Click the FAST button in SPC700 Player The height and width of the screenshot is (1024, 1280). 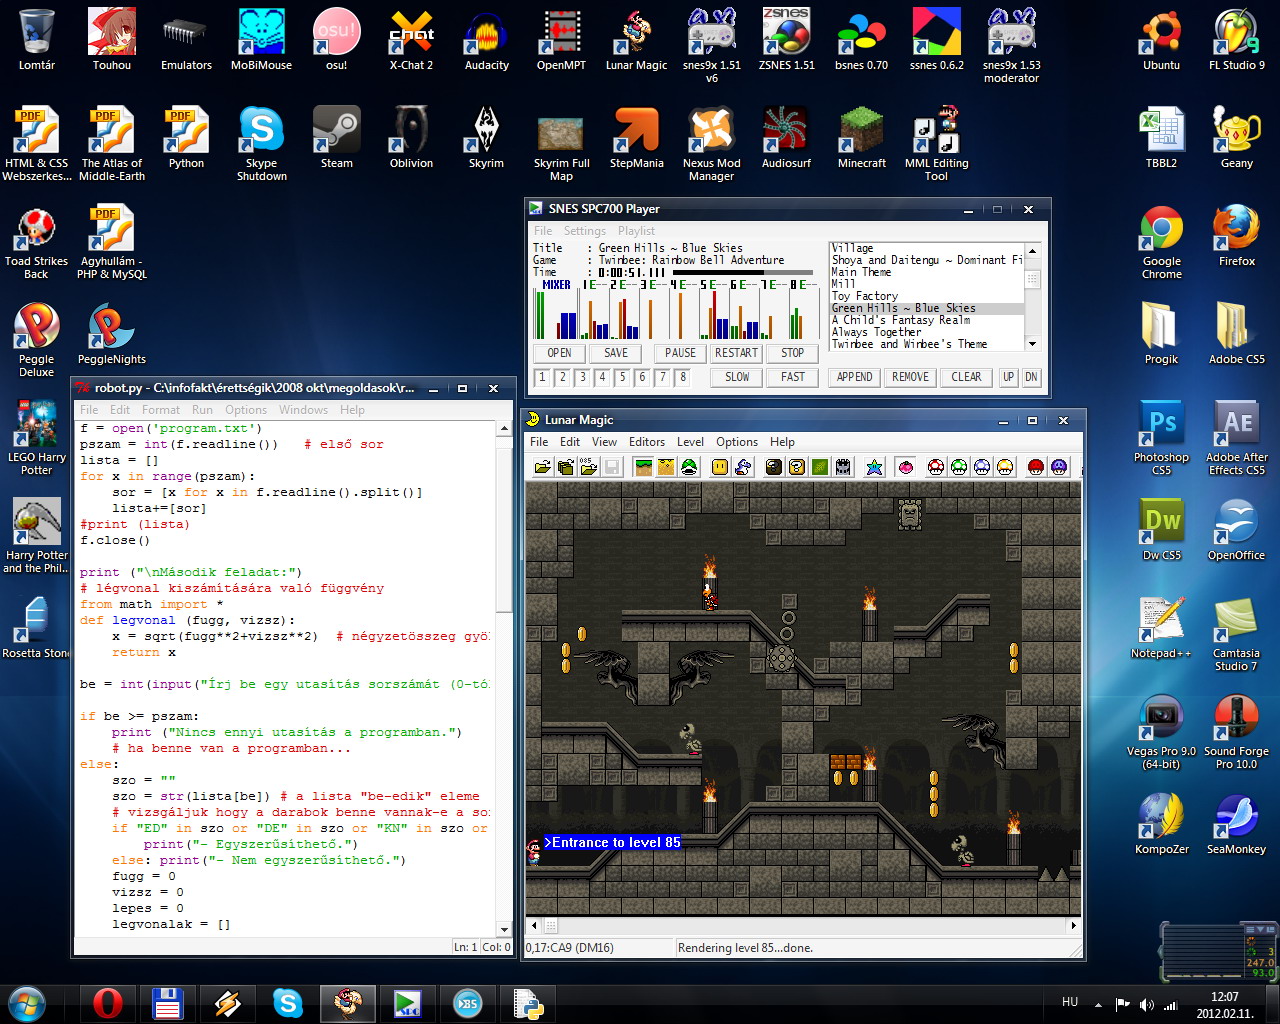793,377
